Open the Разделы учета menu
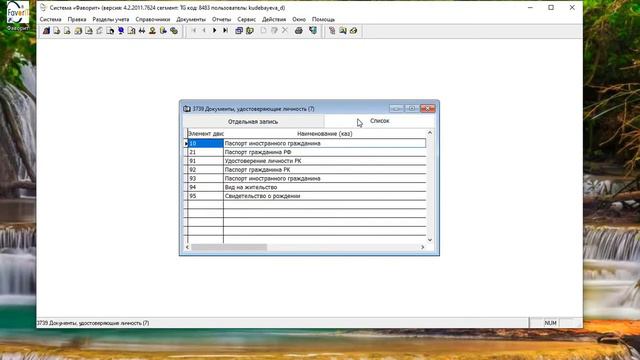Image resolution: width=640 pixels, height=360 pixels. [x=111, y=19]
